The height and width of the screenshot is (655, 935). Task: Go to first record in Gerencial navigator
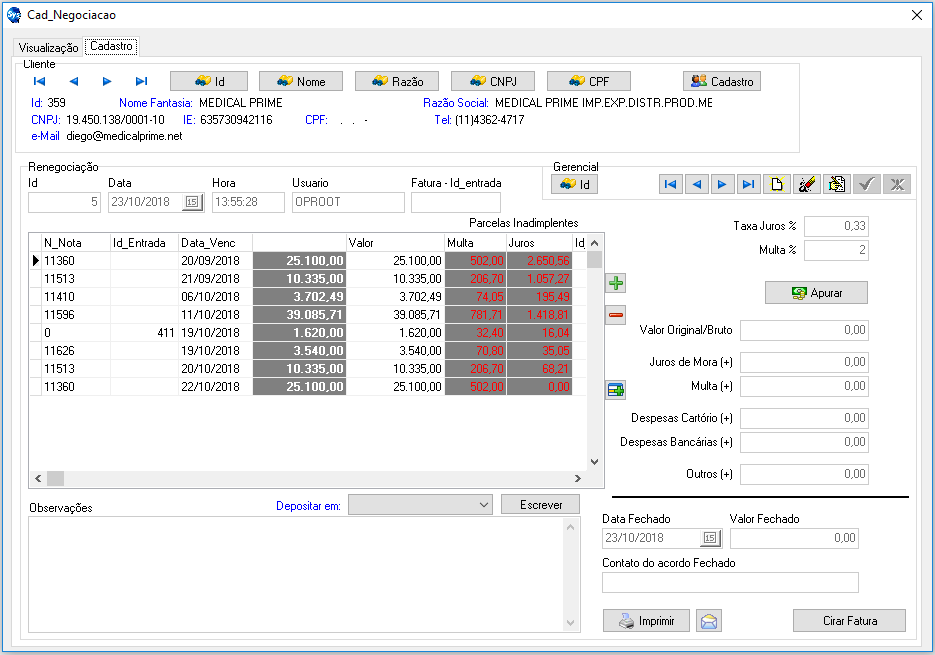(671, 184)
